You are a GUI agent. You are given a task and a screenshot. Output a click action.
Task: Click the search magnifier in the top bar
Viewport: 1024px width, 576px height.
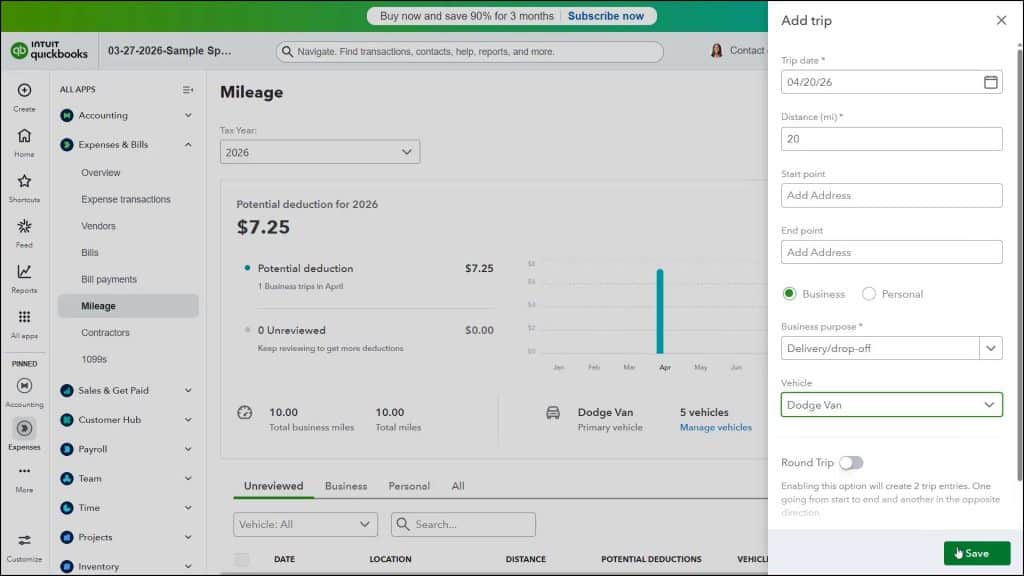[287, 52]
